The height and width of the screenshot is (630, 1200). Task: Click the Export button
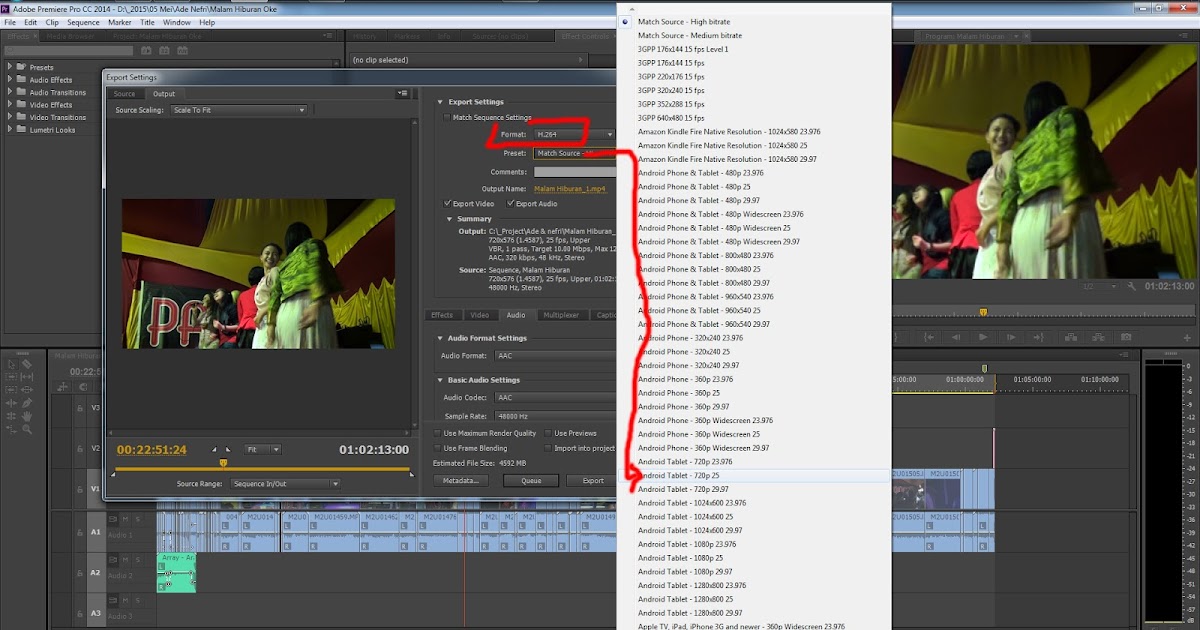click(593, 481)
